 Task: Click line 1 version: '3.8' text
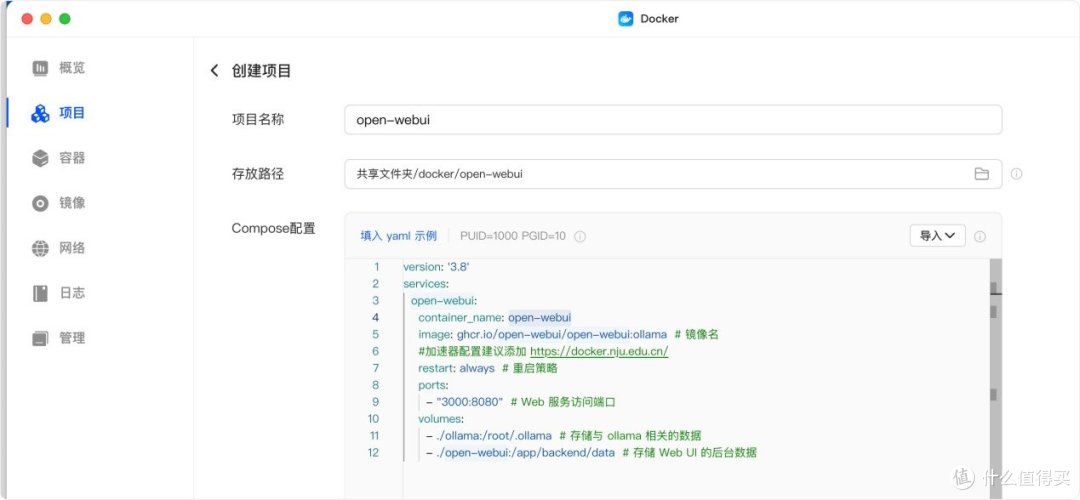pyautogui.click(x=436, y=267)
